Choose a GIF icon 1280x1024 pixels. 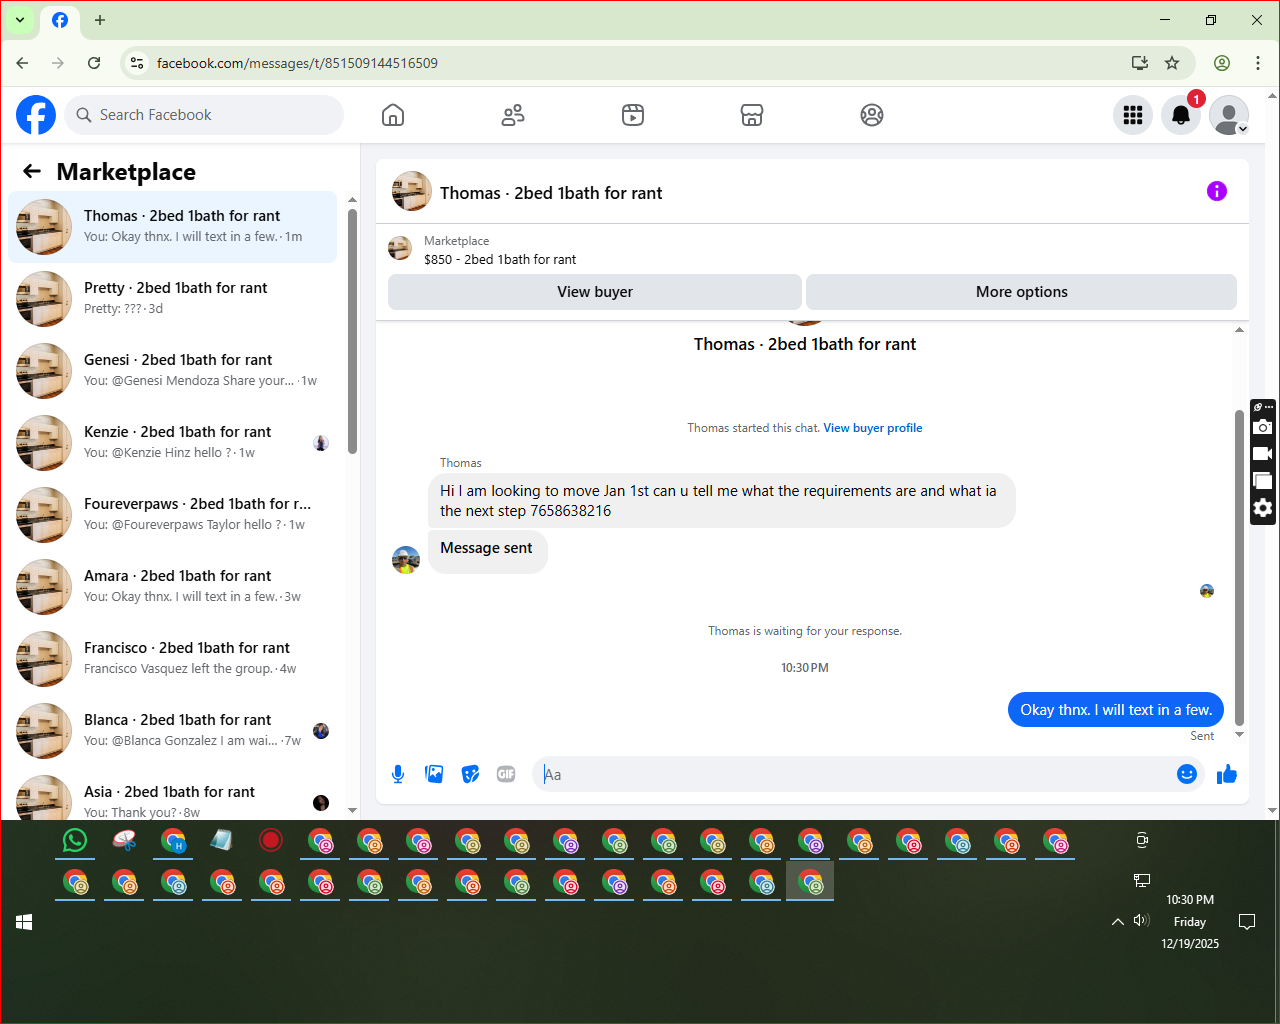(506, 774)
